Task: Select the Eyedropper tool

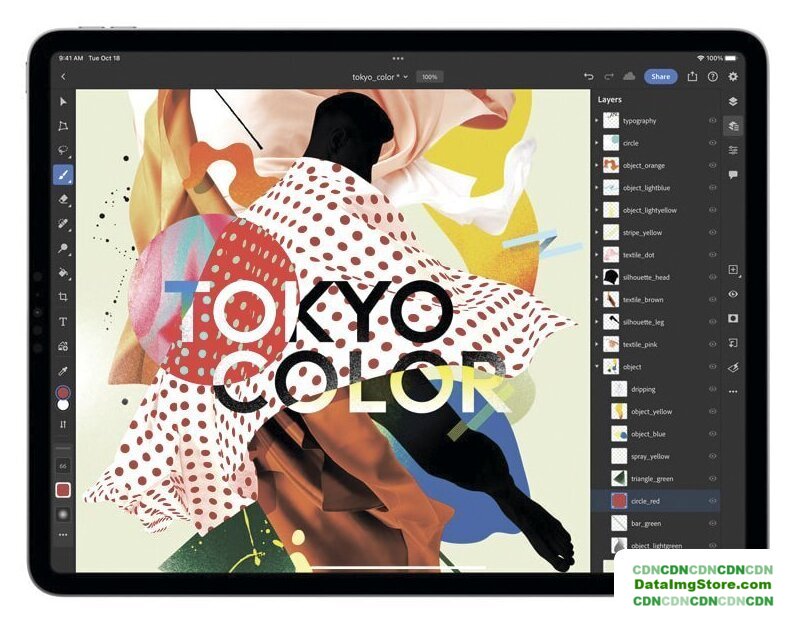Action: tap(63, 371)
